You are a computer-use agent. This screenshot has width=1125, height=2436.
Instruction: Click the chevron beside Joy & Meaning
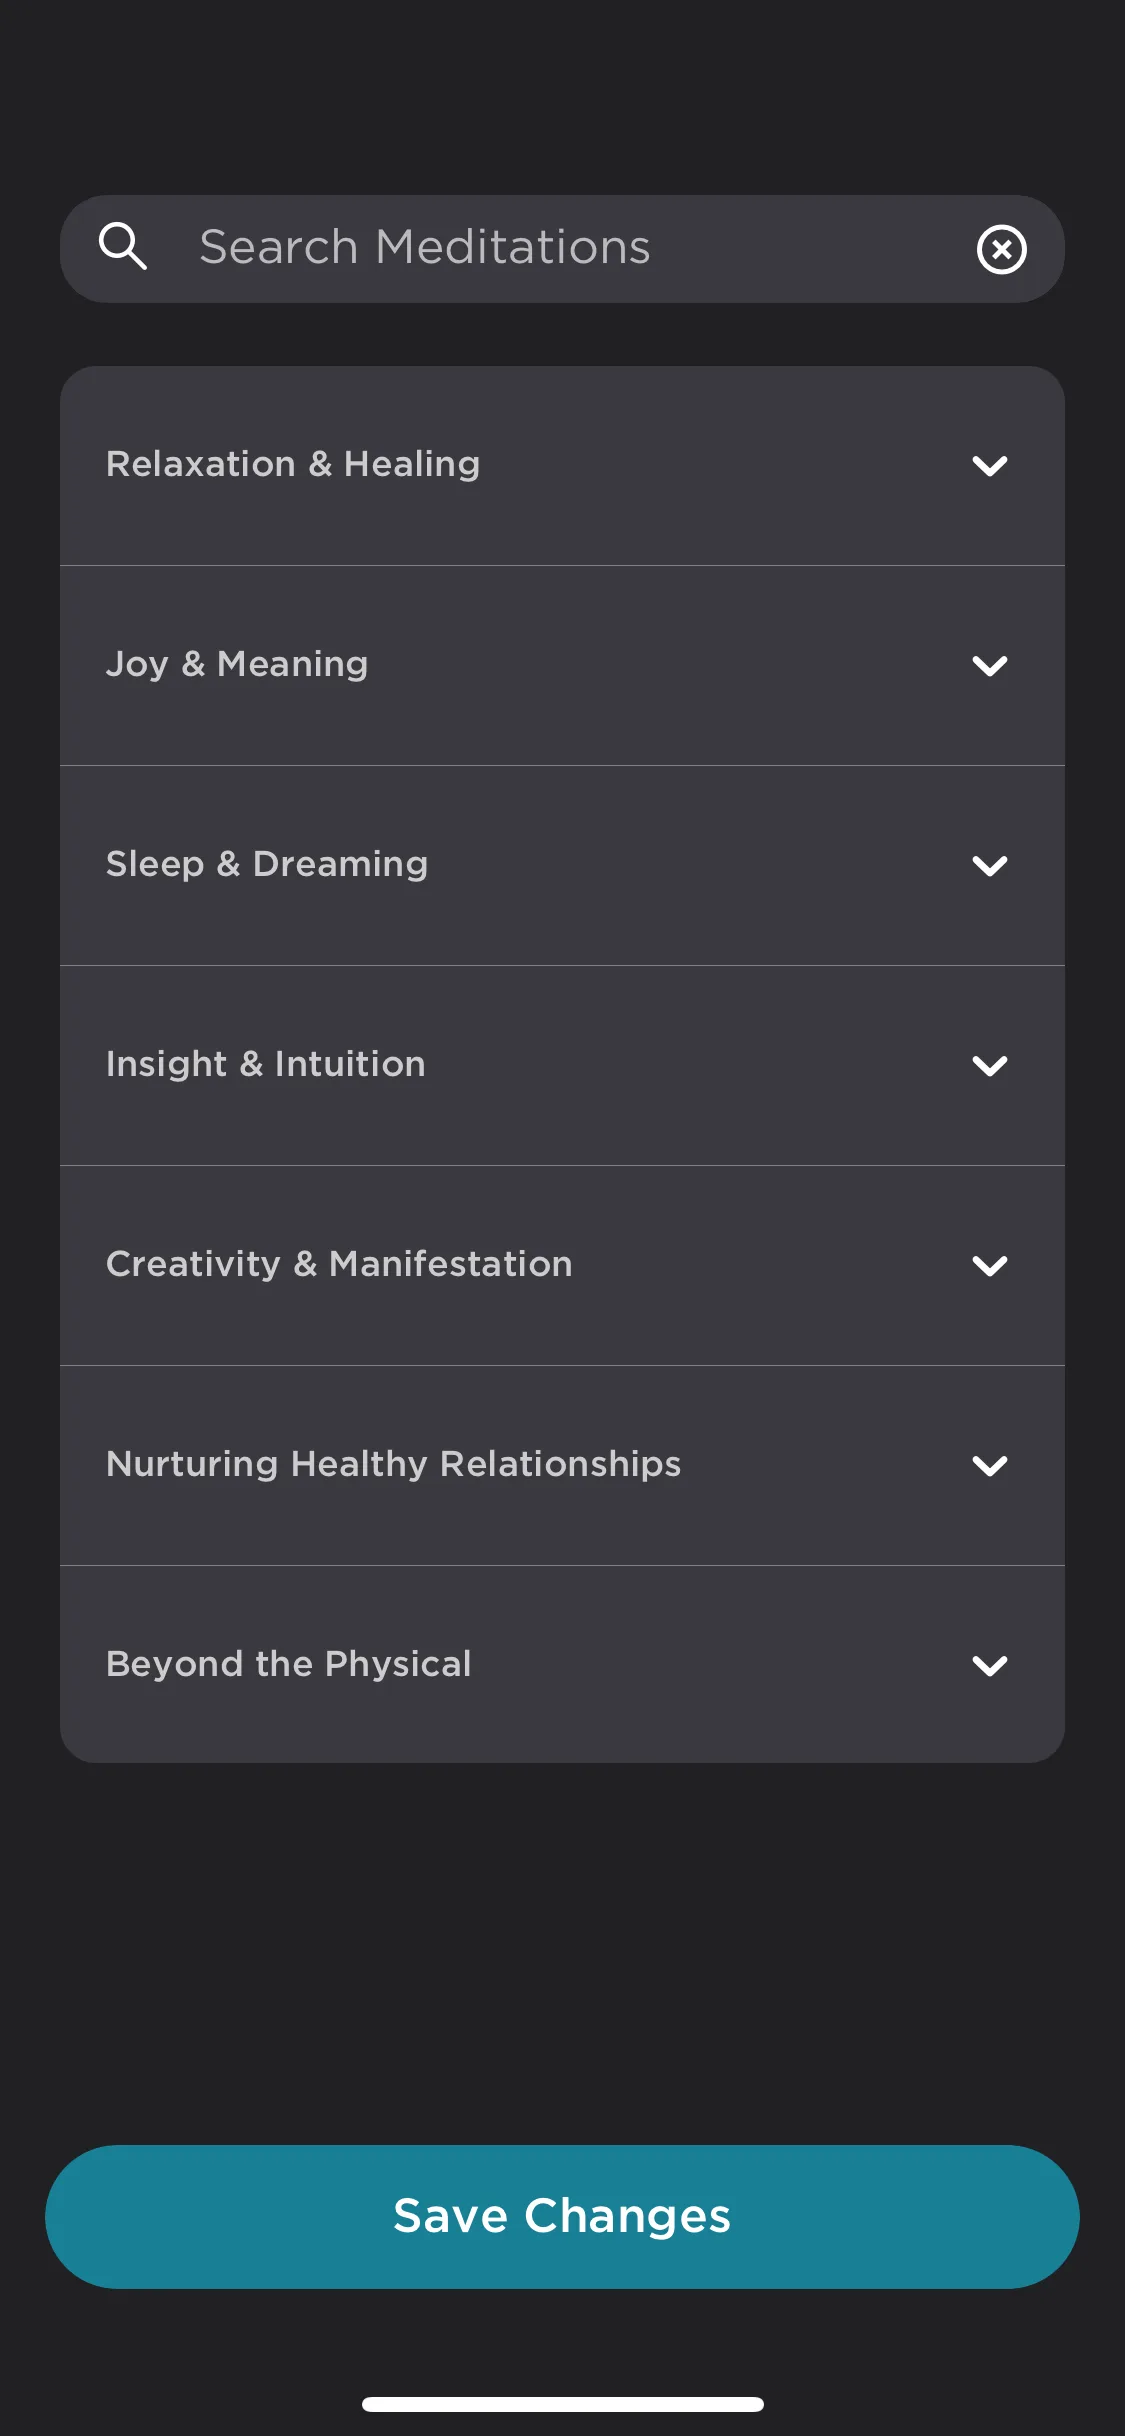click(989, 666)
